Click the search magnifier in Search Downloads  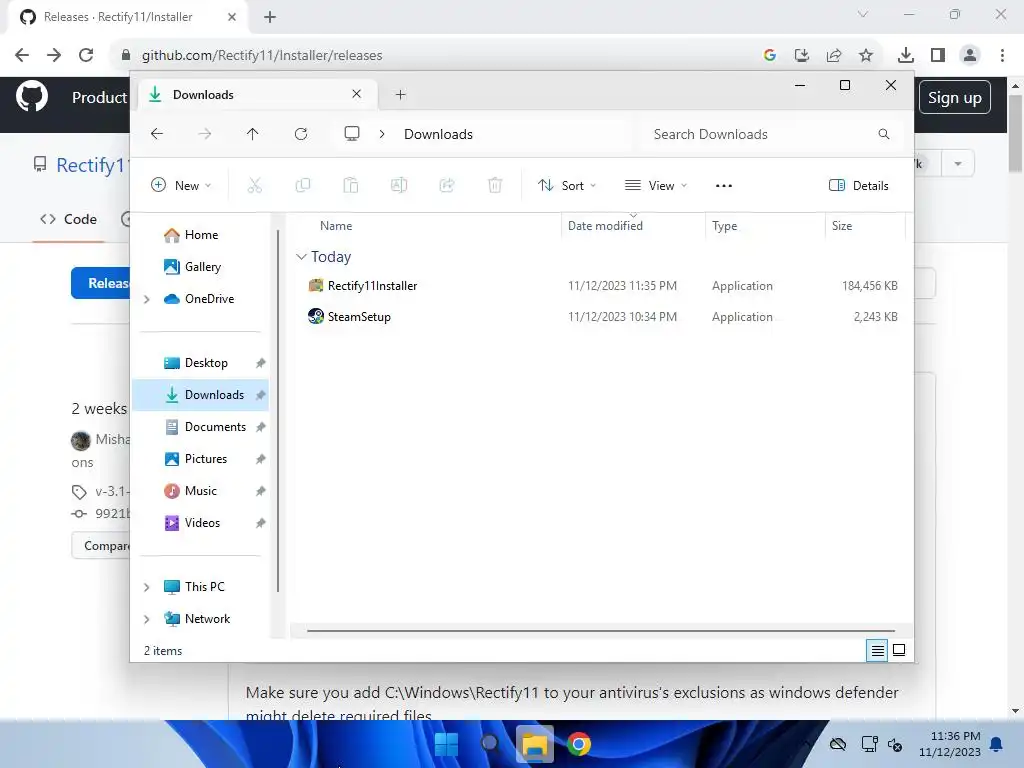click(x=884, y=134)
